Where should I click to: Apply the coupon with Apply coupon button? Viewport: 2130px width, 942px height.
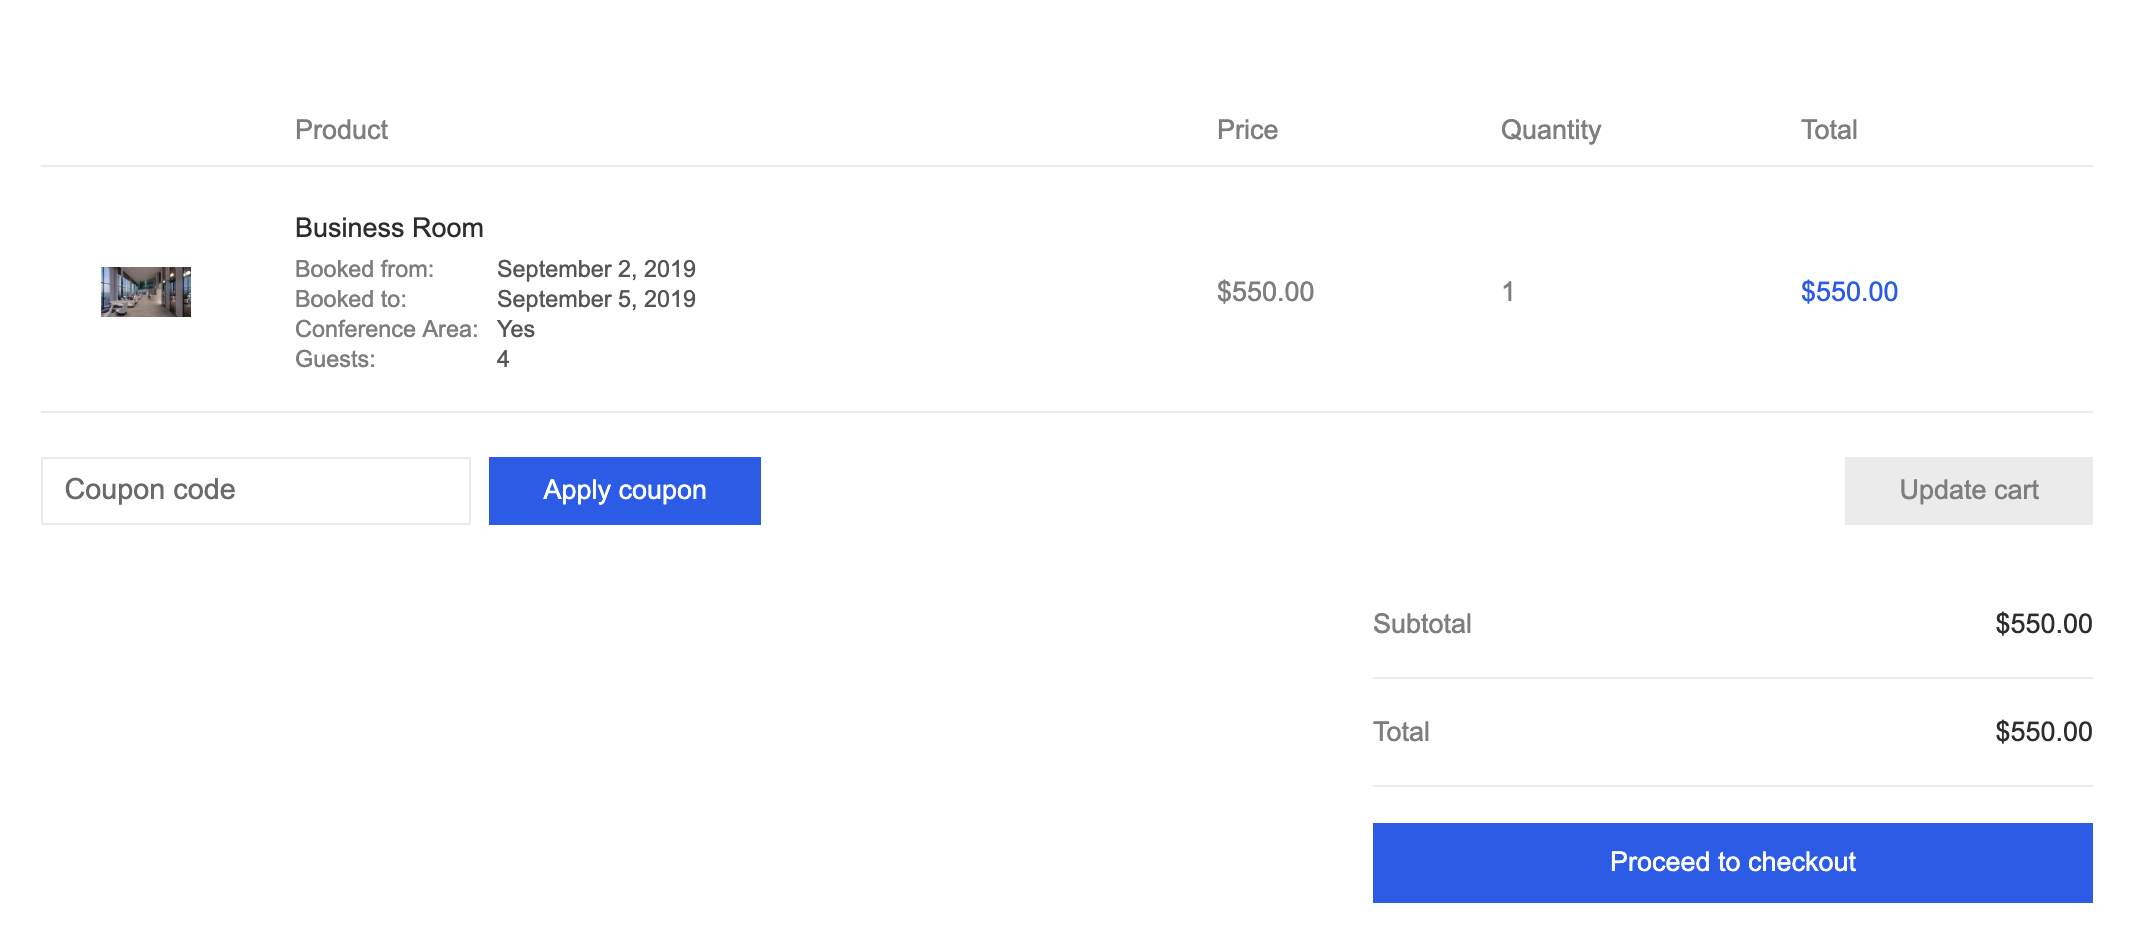[625, 491]
